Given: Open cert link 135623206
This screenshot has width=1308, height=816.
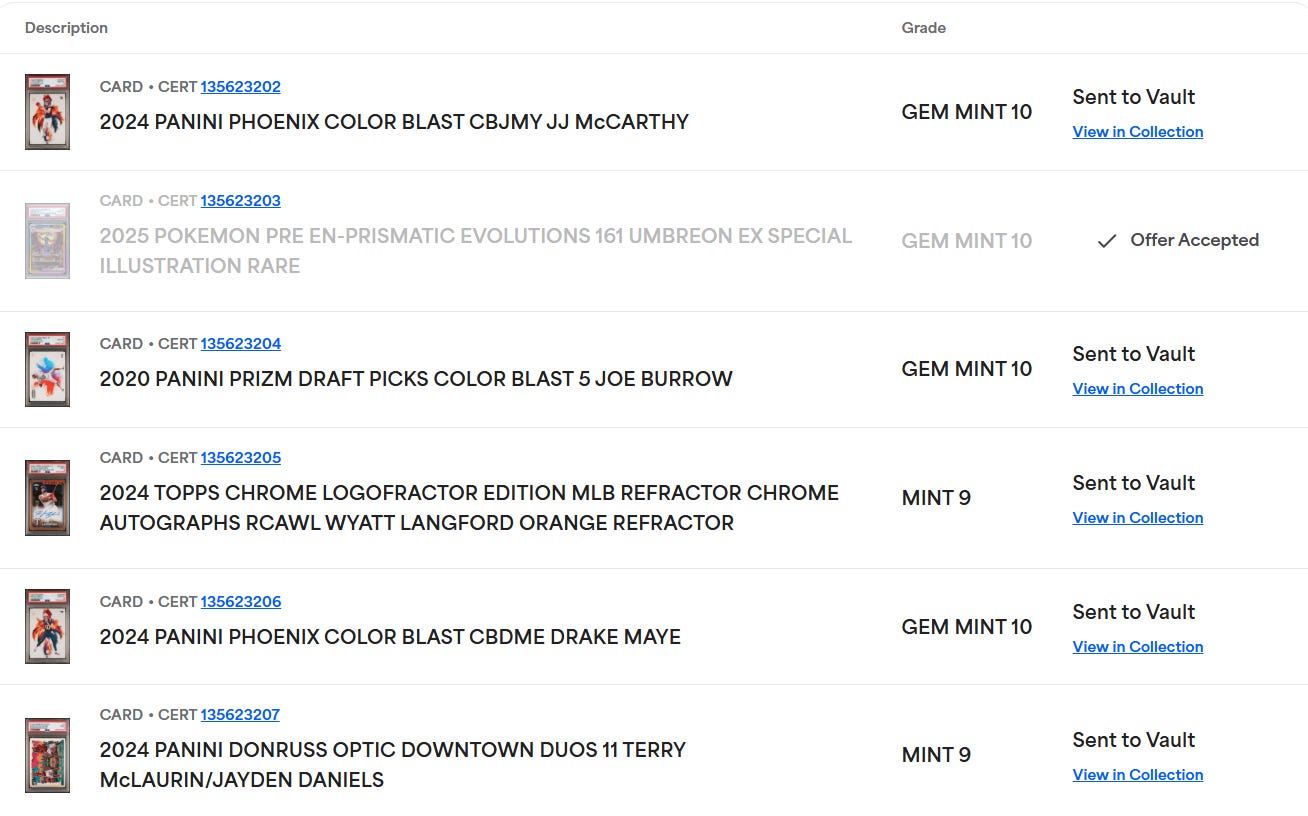Looking at the screenshot, I should [x=240, y=602].
